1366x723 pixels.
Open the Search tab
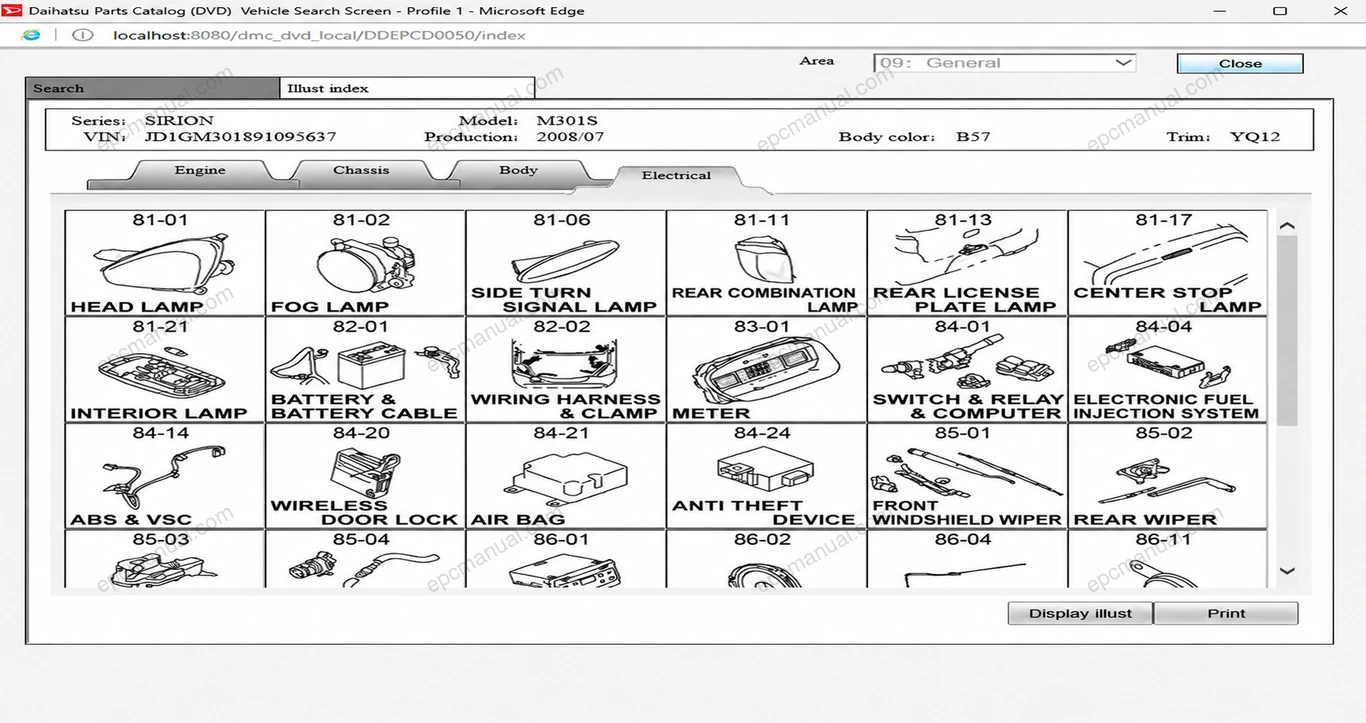pyautogui.click(x=153, y=88)
